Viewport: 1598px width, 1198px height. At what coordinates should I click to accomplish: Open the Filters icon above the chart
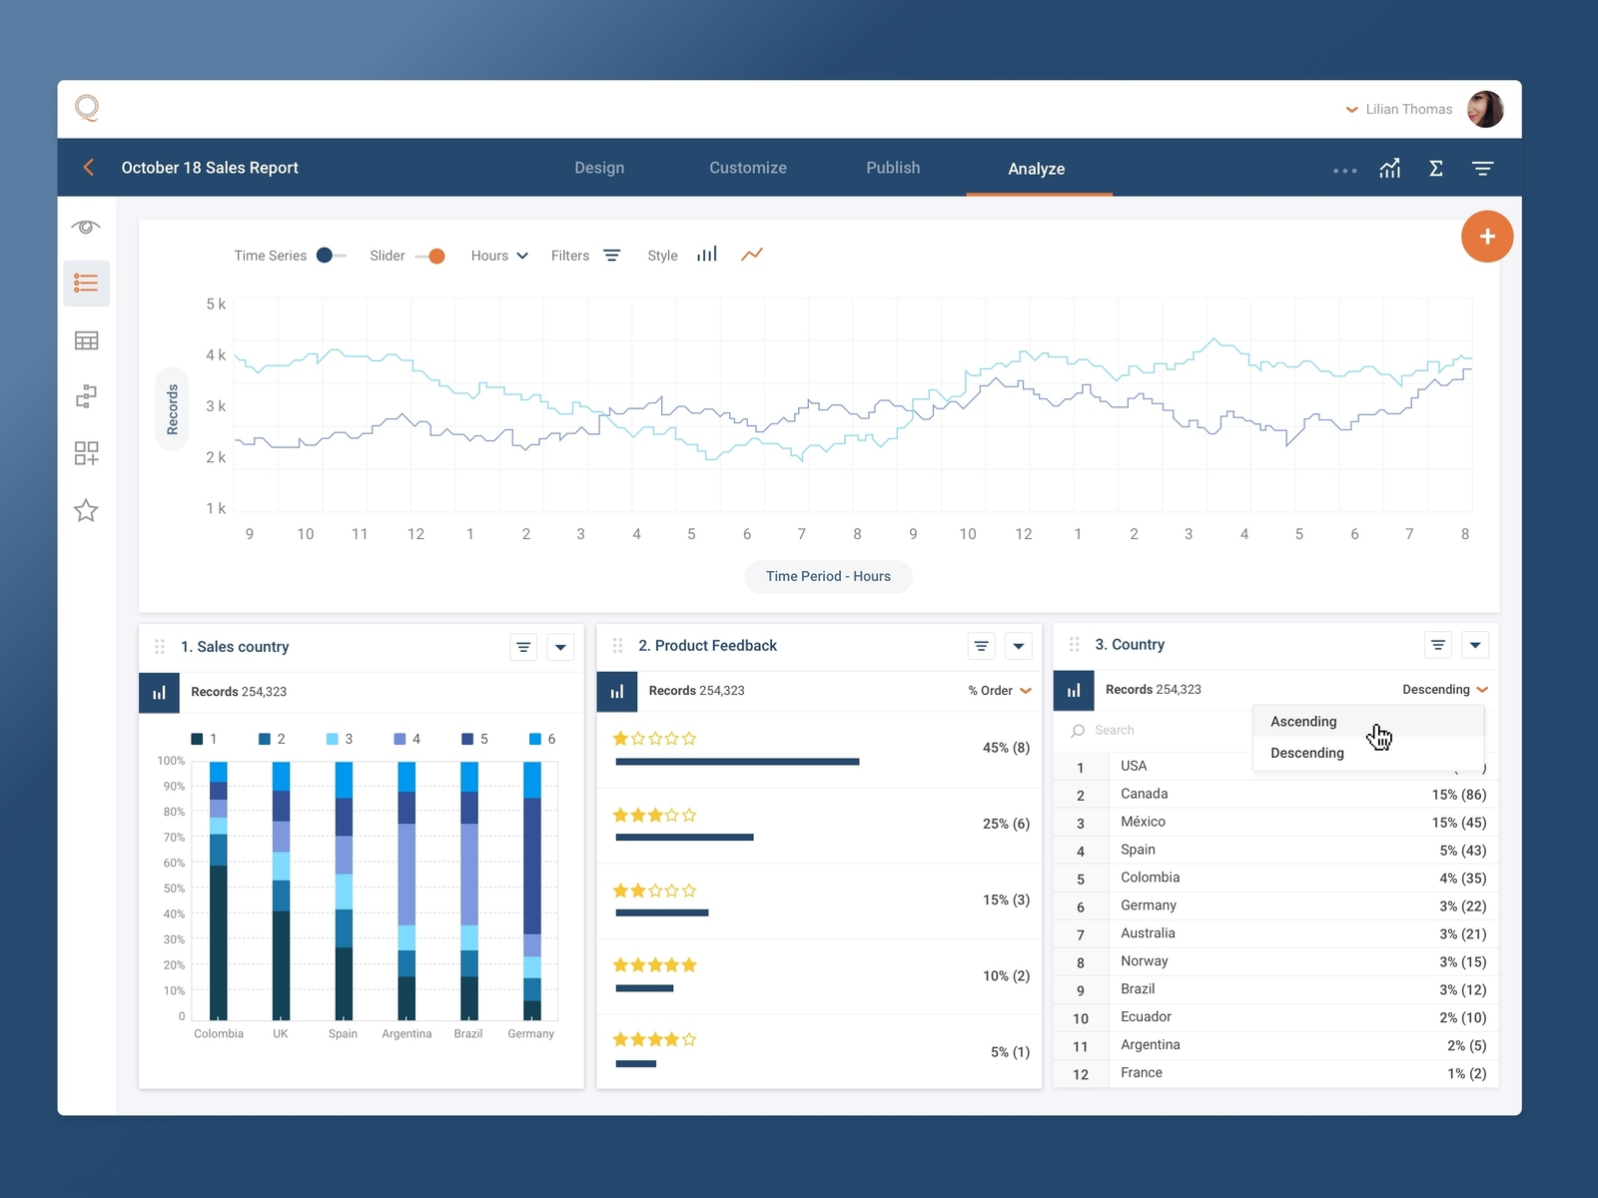612,256
